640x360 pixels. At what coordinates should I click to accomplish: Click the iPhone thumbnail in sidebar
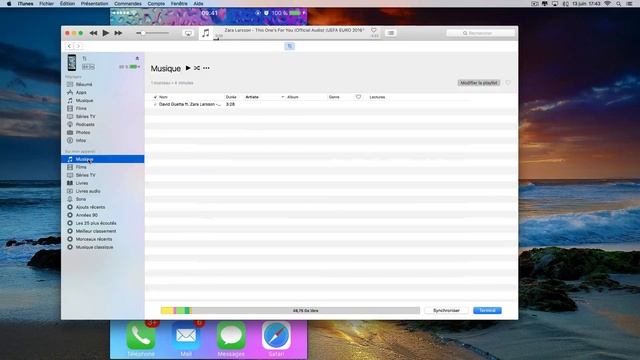click(72, 62)
